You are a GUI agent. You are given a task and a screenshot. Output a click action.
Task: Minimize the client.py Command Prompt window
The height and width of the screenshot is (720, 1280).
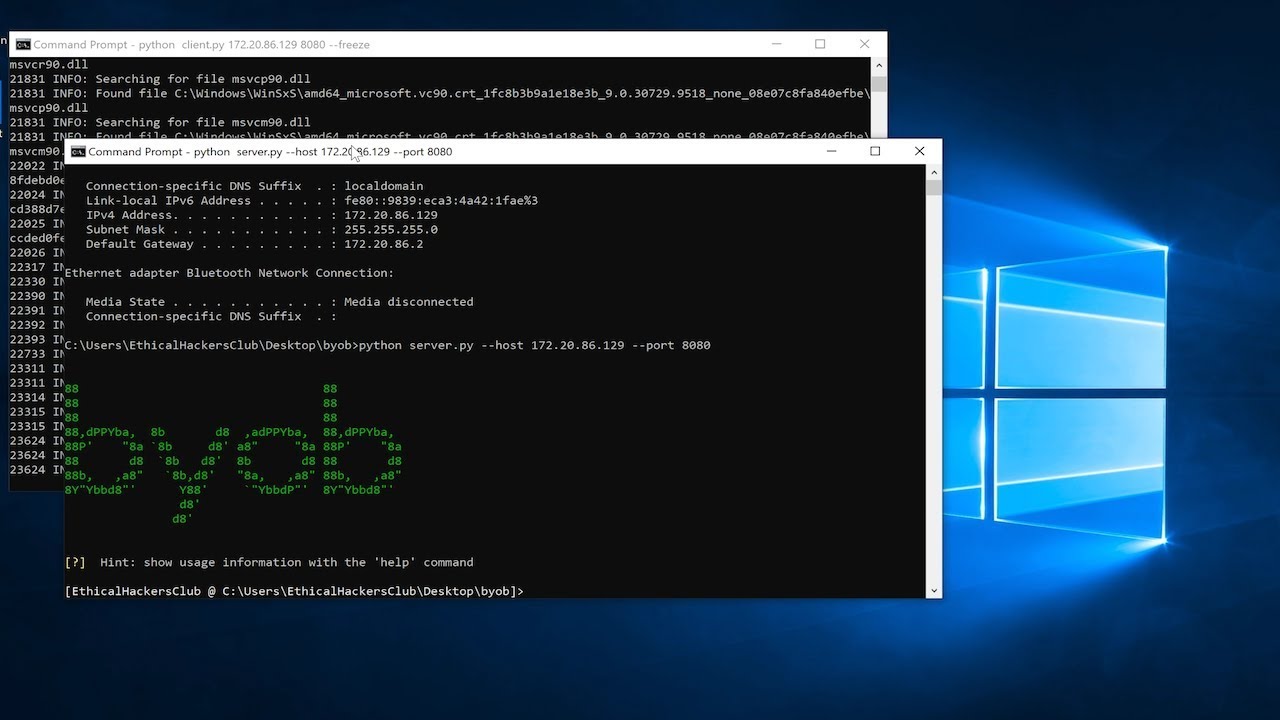(776, 44)
